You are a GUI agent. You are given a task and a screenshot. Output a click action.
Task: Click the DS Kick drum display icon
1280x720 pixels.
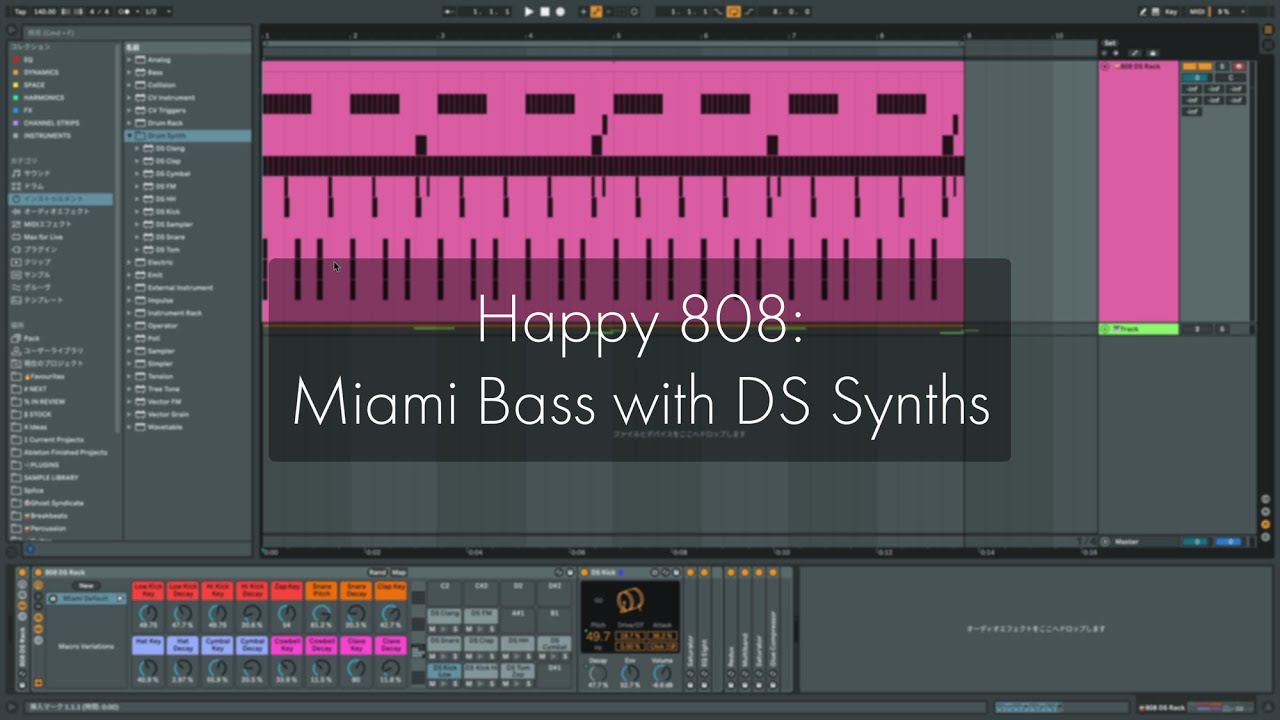(631, 602)
